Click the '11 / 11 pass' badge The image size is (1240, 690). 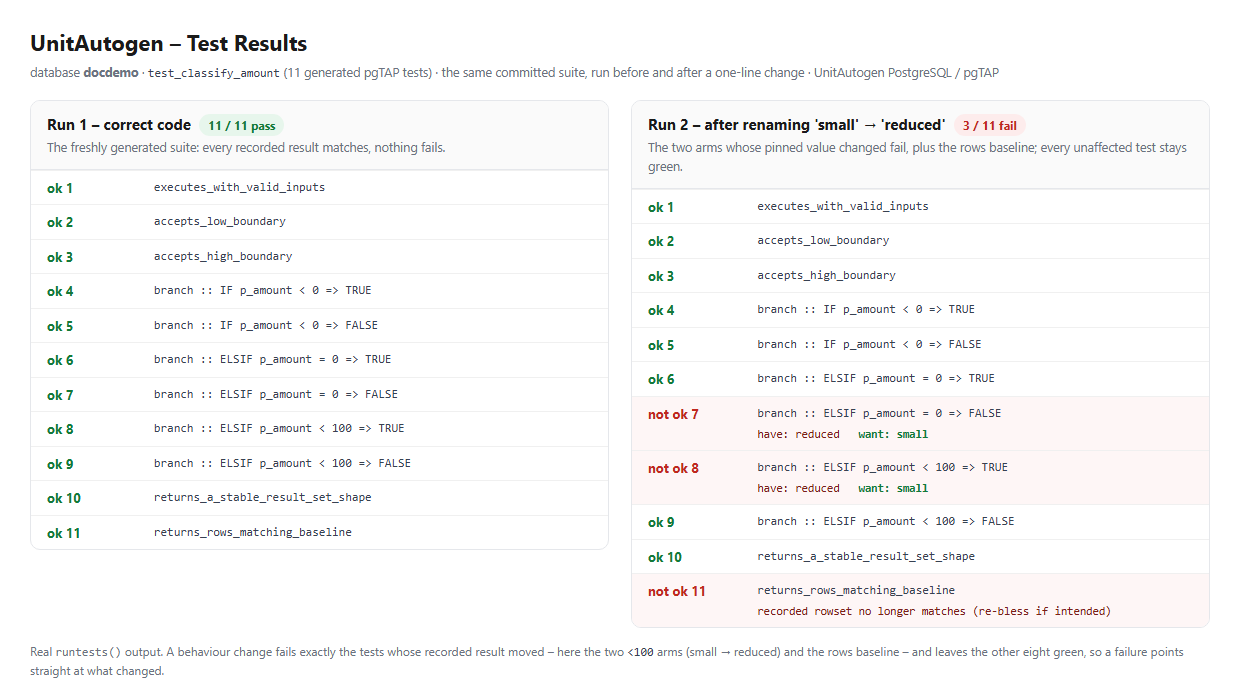tap(242, 126)
